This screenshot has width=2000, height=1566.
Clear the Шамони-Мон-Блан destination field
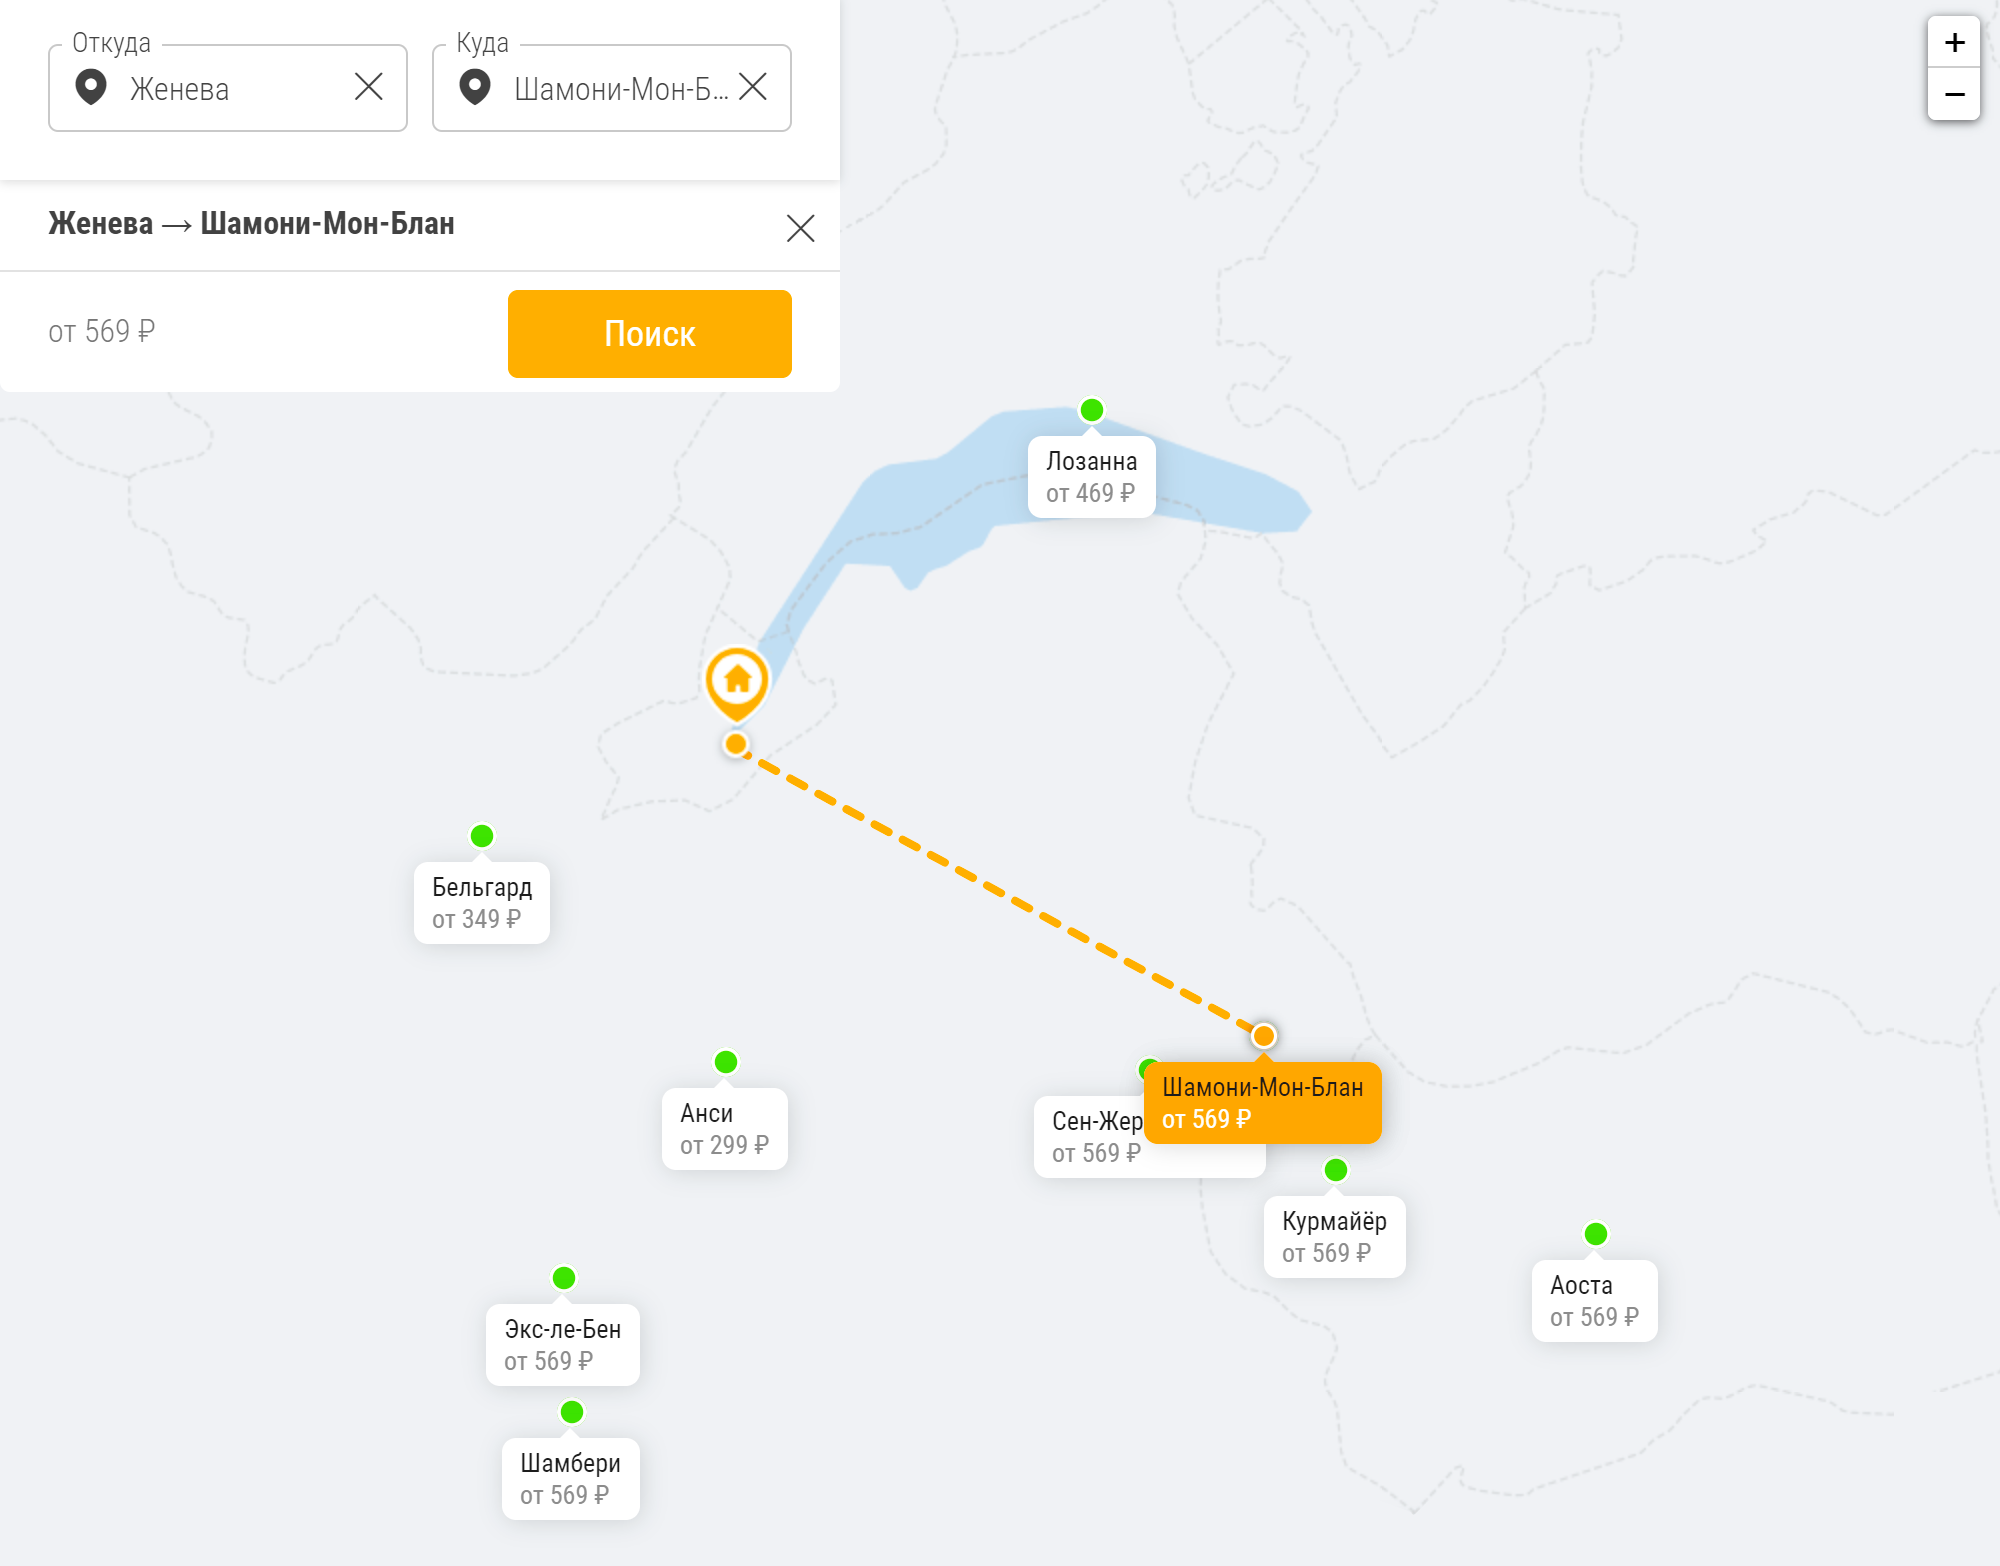753,87
